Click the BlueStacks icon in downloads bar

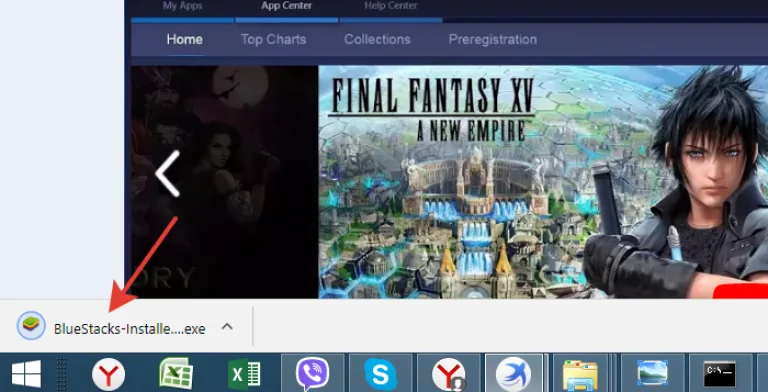[31, 326]
